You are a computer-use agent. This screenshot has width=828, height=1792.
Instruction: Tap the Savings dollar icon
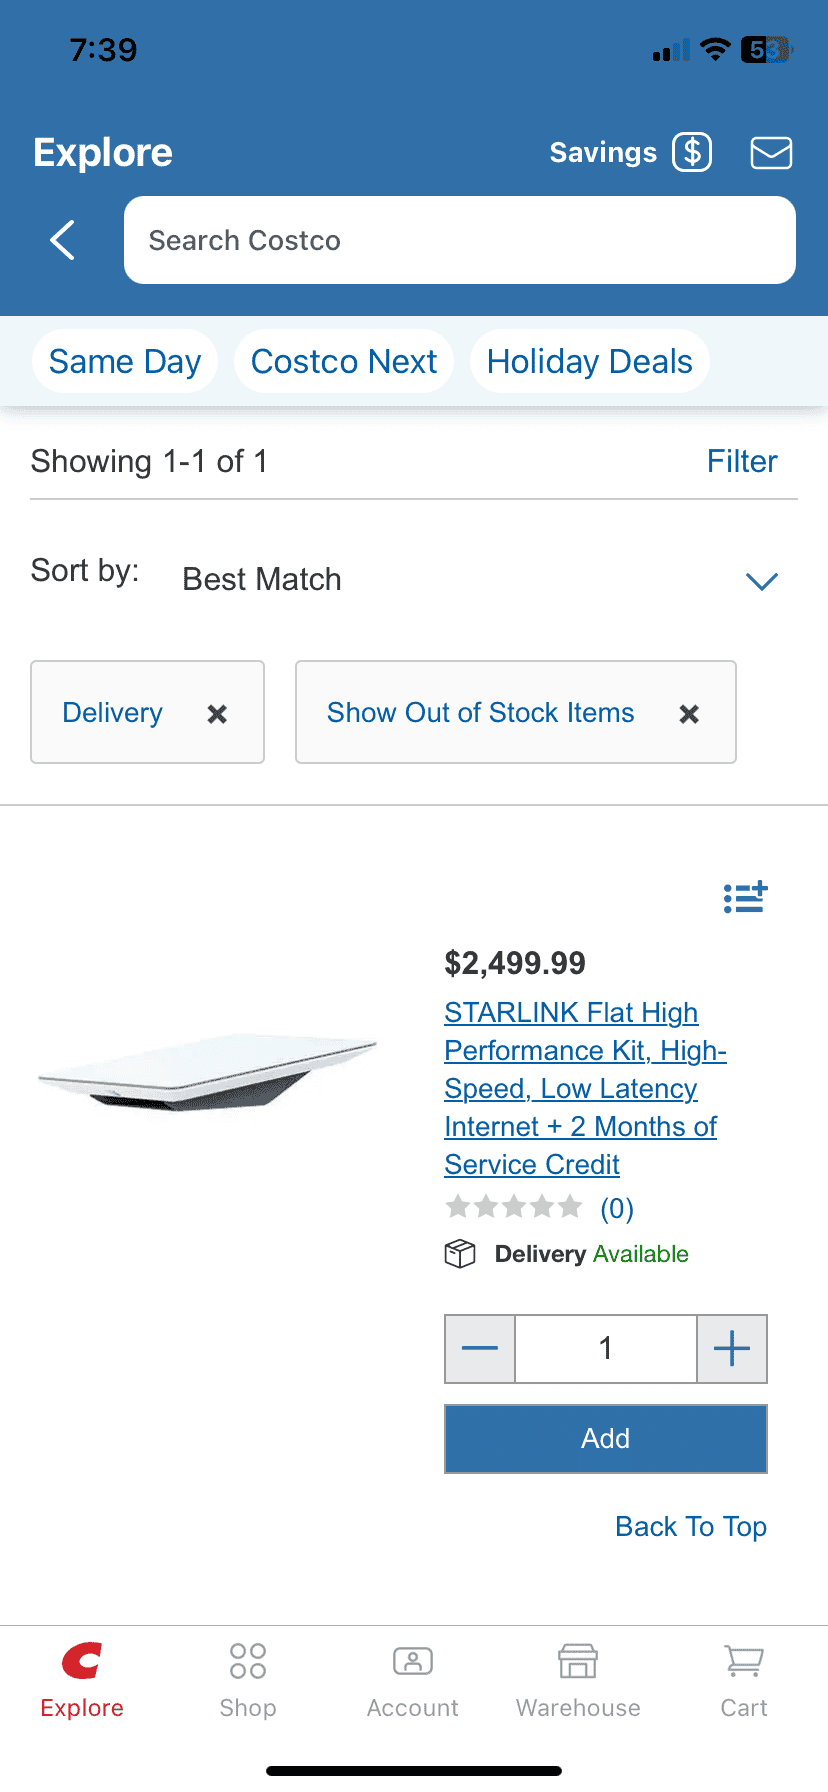(x=692, y=152)
